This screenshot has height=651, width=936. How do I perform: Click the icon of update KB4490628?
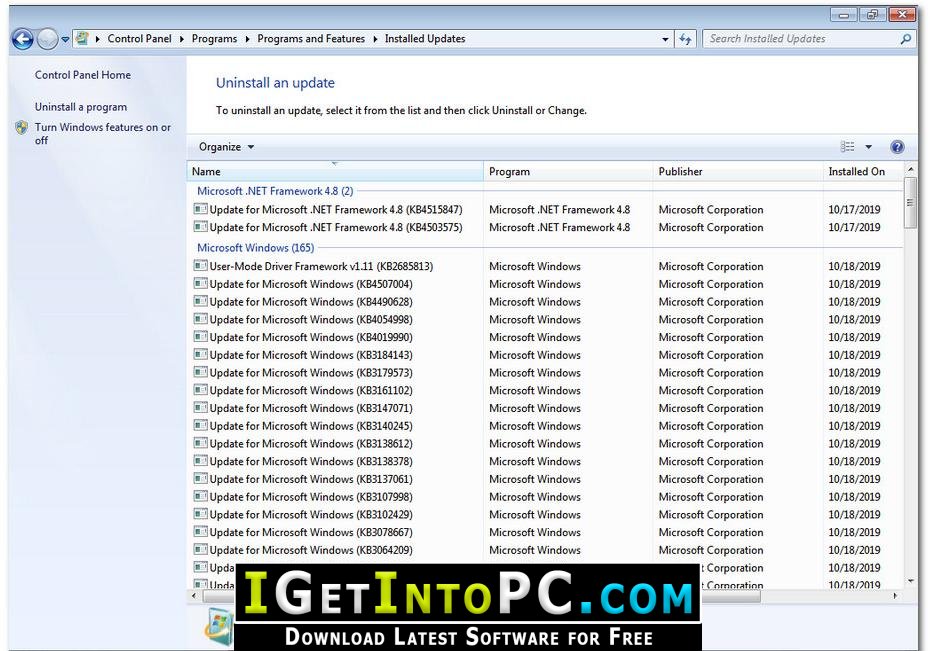coord(201,301)
